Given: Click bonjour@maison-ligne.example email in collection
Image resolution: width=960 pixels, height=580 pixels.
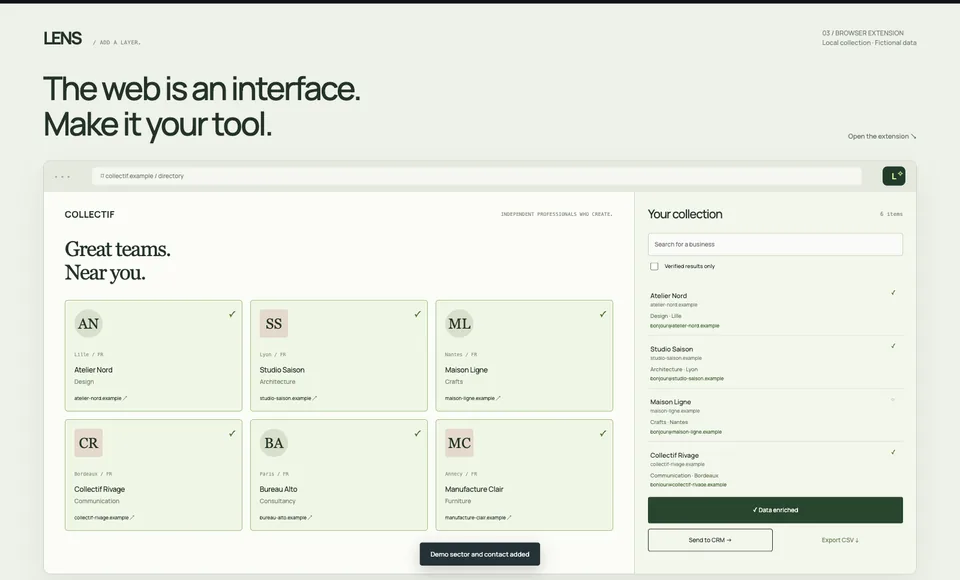Looking at the screenshot, I should click(x=686, y=432).
